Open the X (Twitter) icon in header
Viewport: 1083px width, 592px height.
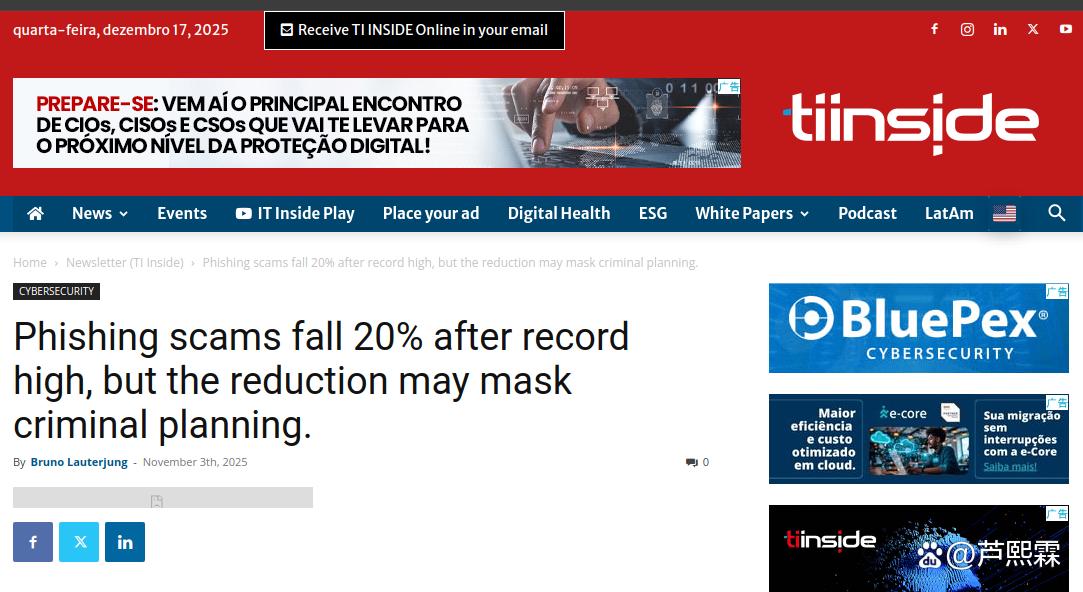[x=1033, y=29]
